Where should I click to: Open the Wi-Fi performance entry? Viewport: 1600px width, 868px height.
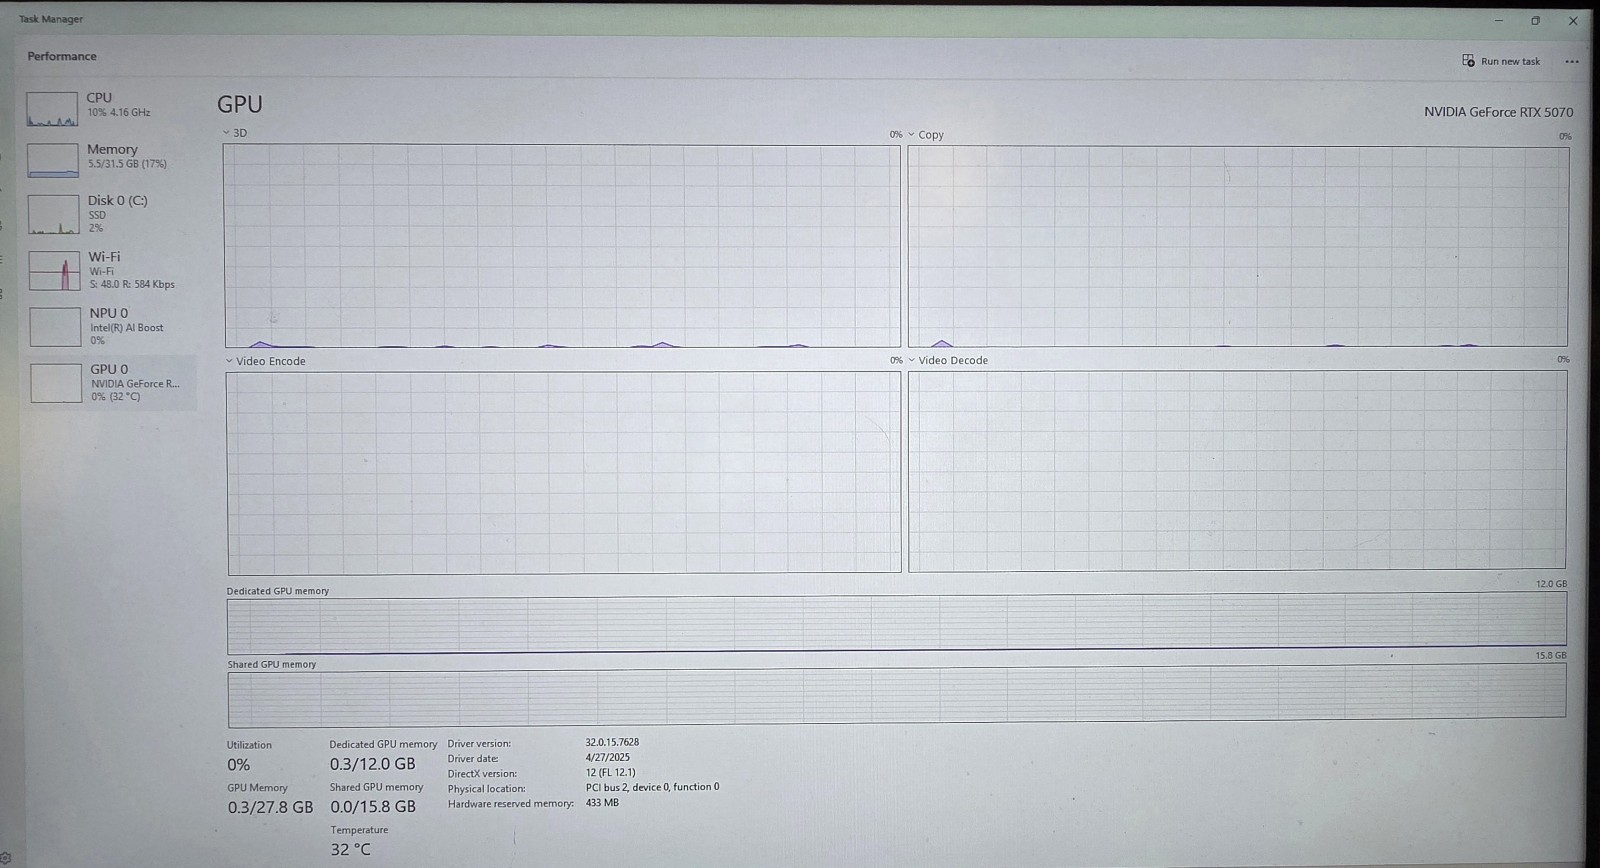[x=110, y=270]
